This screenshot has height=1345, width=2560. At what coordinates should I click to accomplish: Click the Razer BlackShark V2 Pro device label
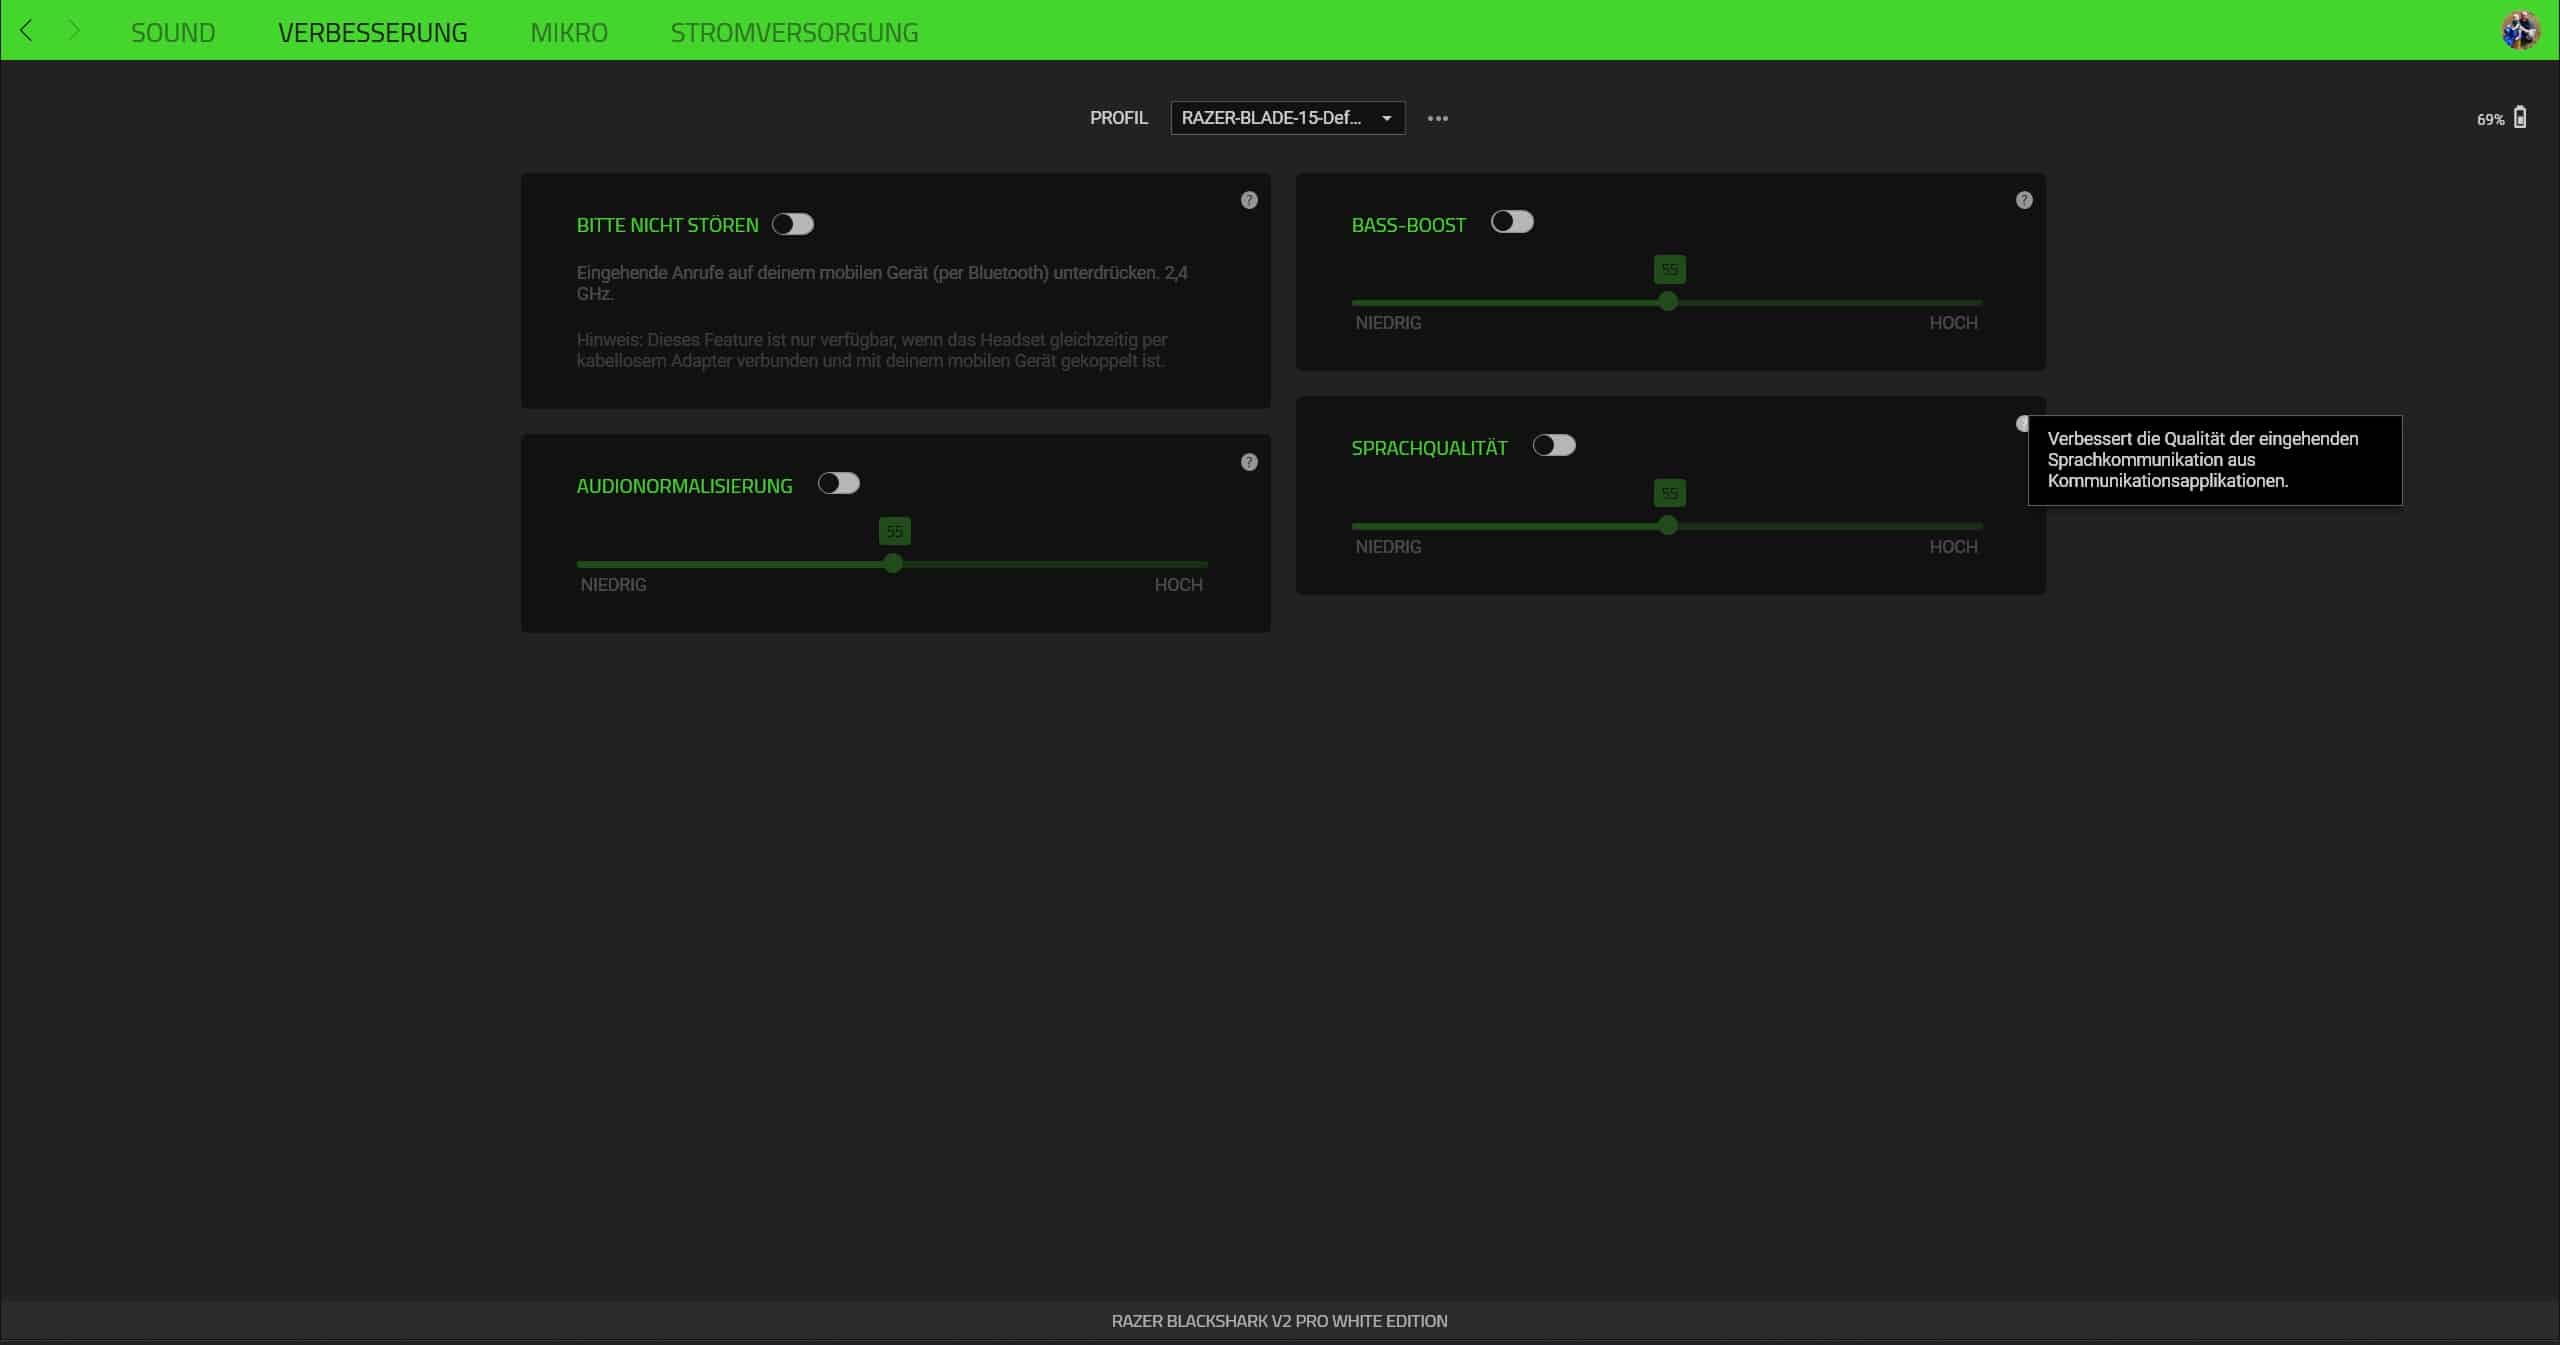[1279, 1320]
